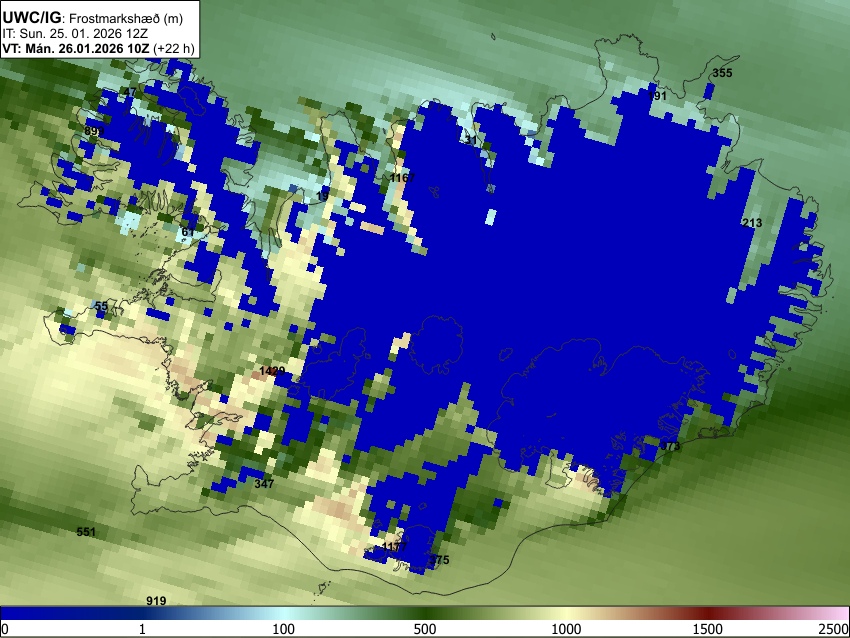Click the 31 value label

tap(471, 140)
